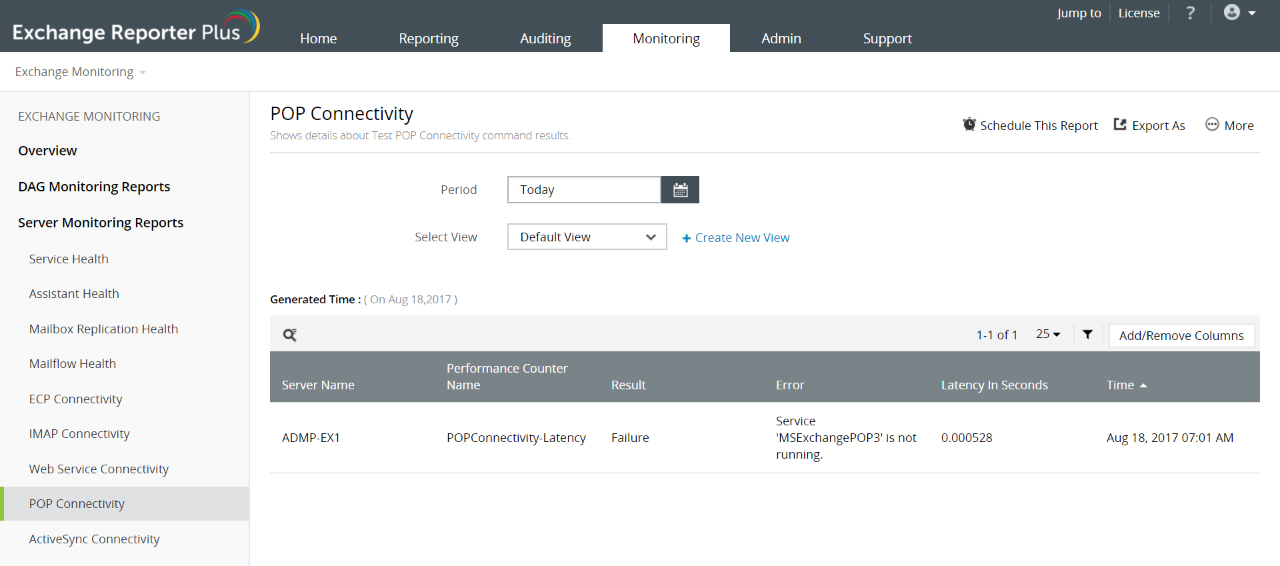Click the Add/Remove Columns button
Image resolution: width=1280 pixels, height=566 pixels.
(1181, 335)
